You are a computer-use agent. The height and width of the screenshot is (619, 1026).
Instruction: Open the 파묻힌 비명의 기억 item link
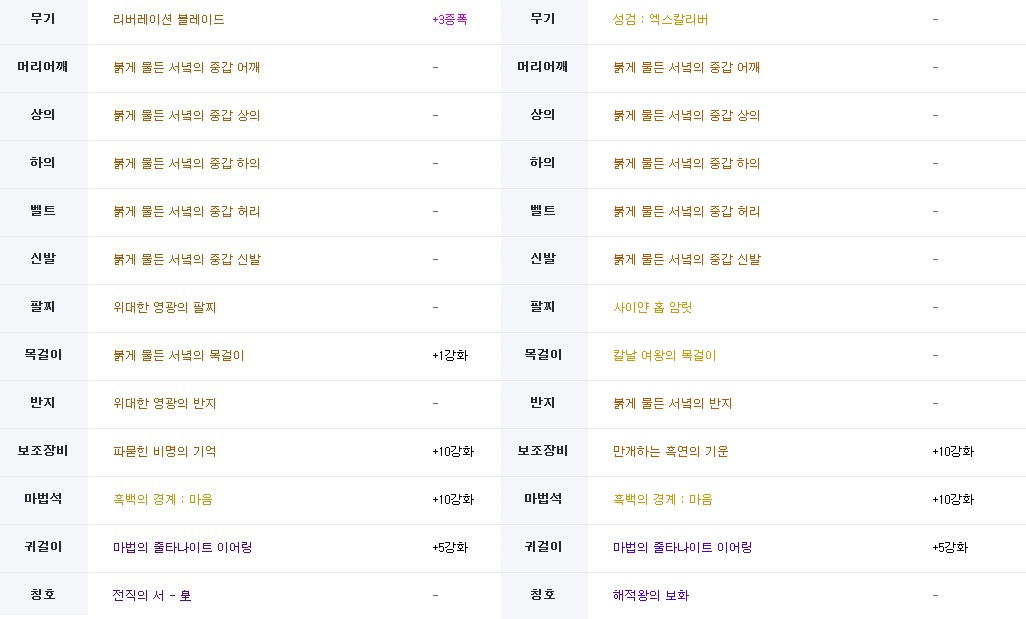165,452
